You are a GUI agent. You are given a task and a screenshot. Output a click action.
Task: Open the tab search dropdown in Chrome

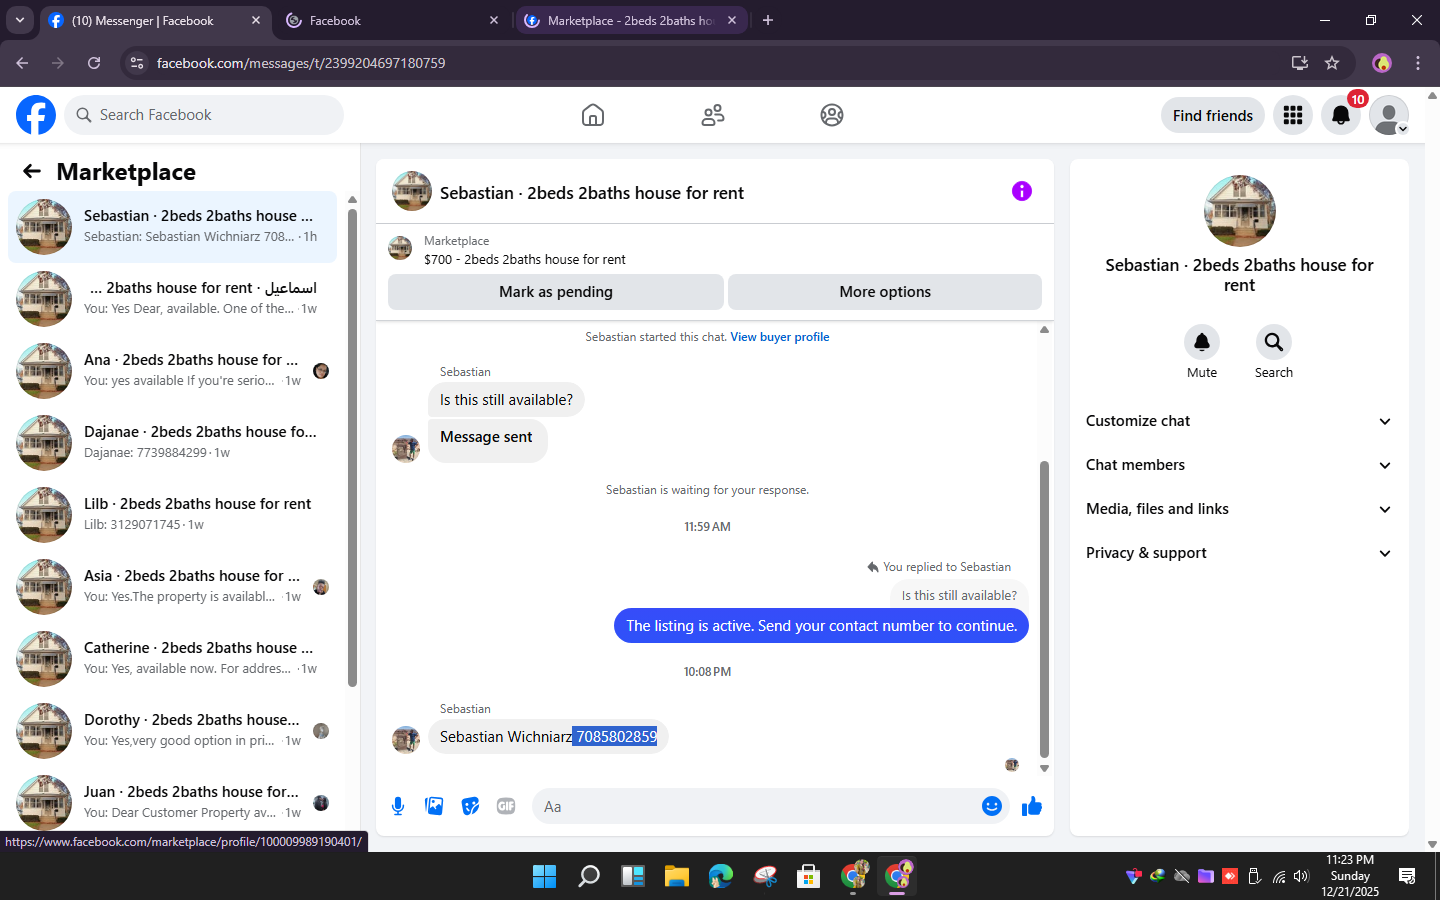[x=19, y=20]
